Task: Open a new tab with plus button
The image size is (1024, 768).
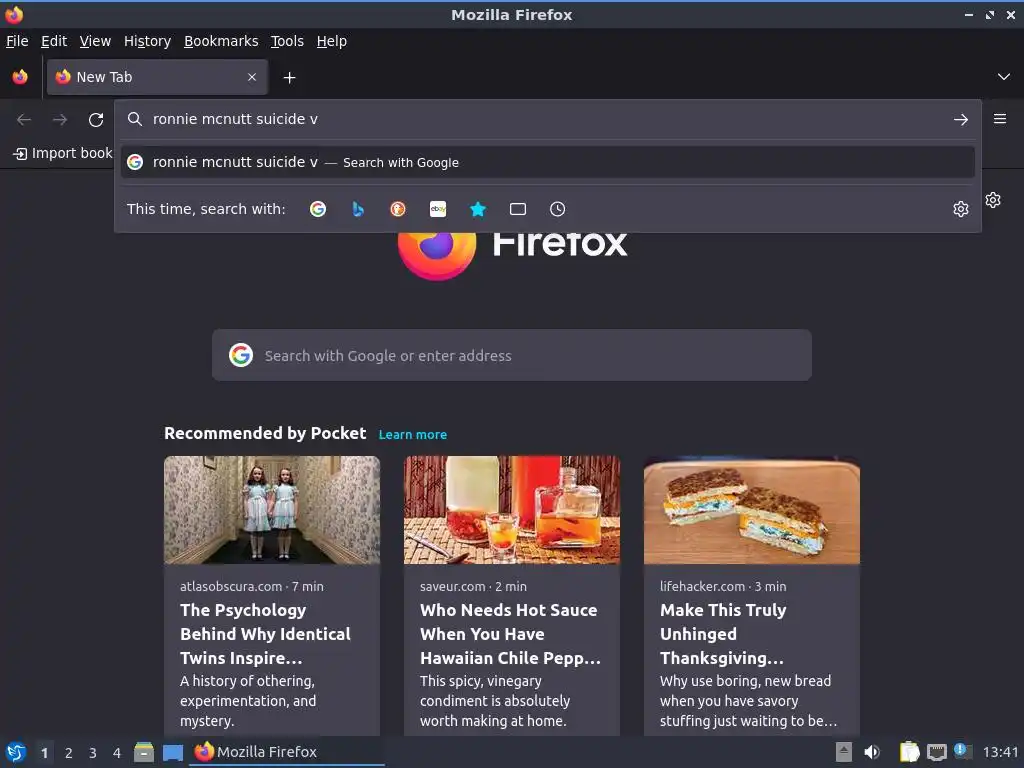Action: (x=289, y=78)
